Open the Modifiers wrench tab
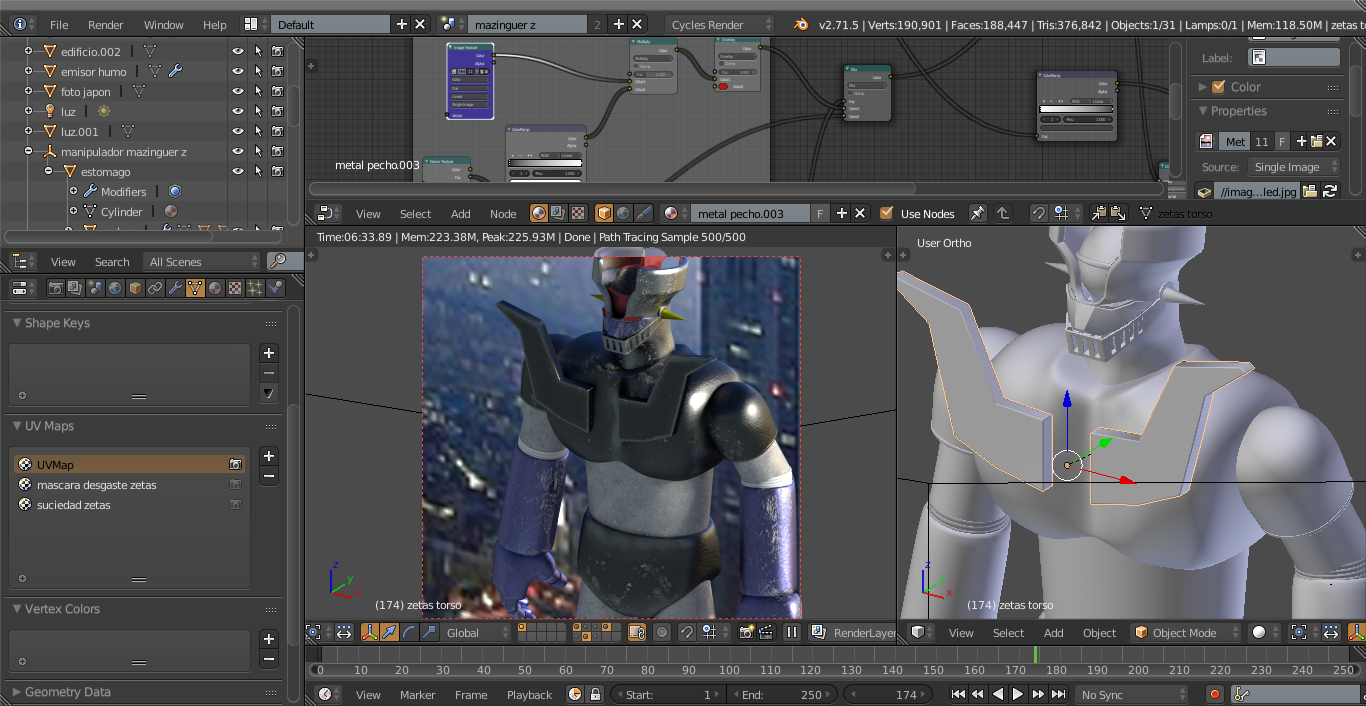This screenshot has height=706, width=1366. (175, 288)
